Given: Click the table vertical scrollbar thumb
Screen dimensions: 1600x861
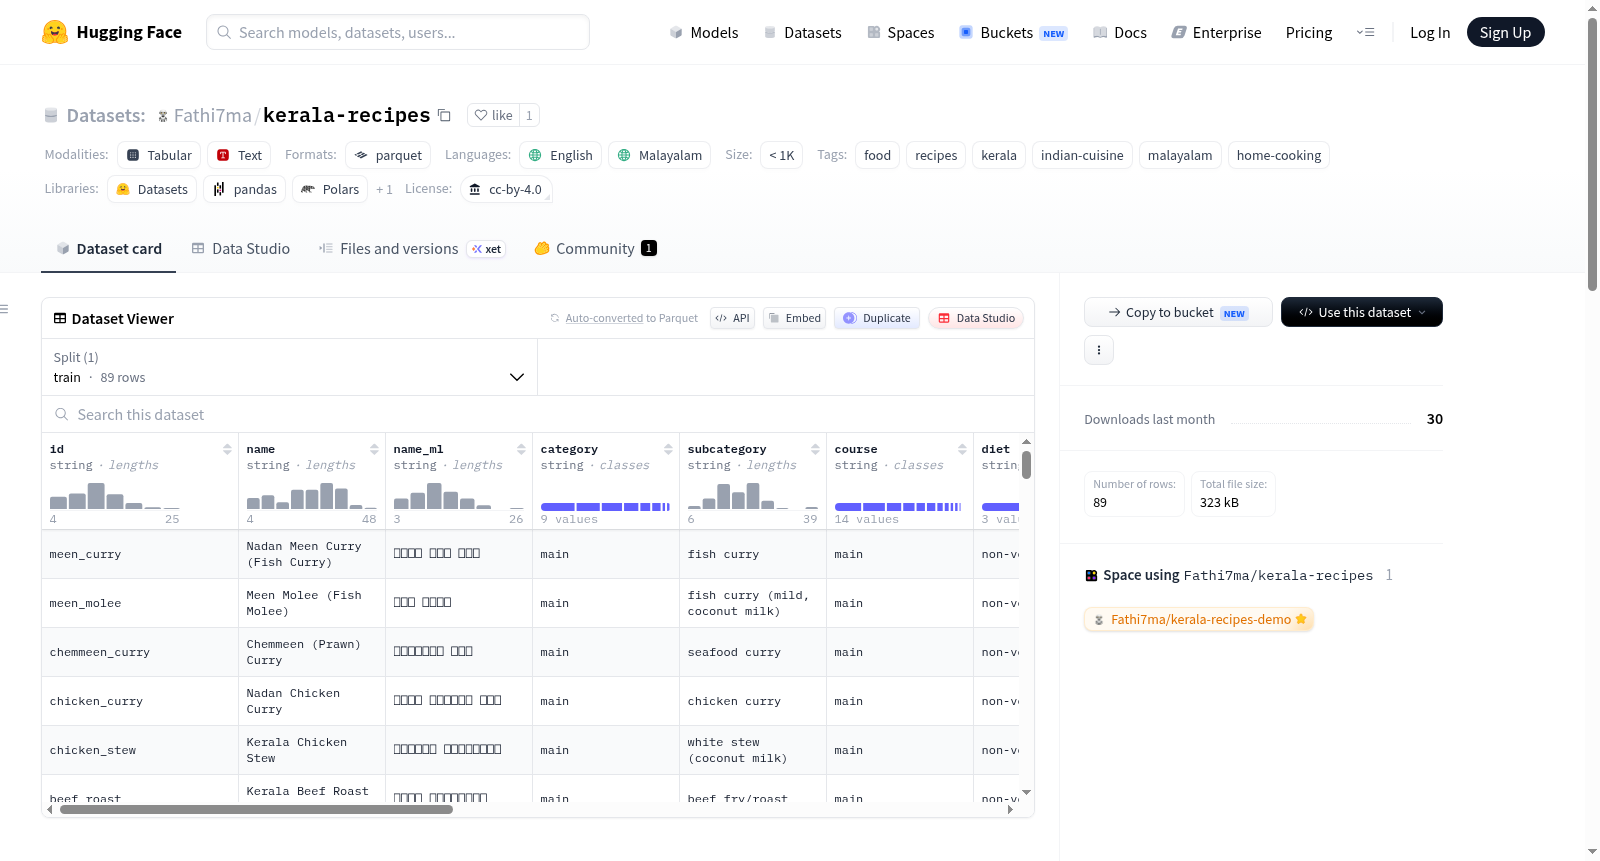Looking at the screenshot, I should point(1026,465).
